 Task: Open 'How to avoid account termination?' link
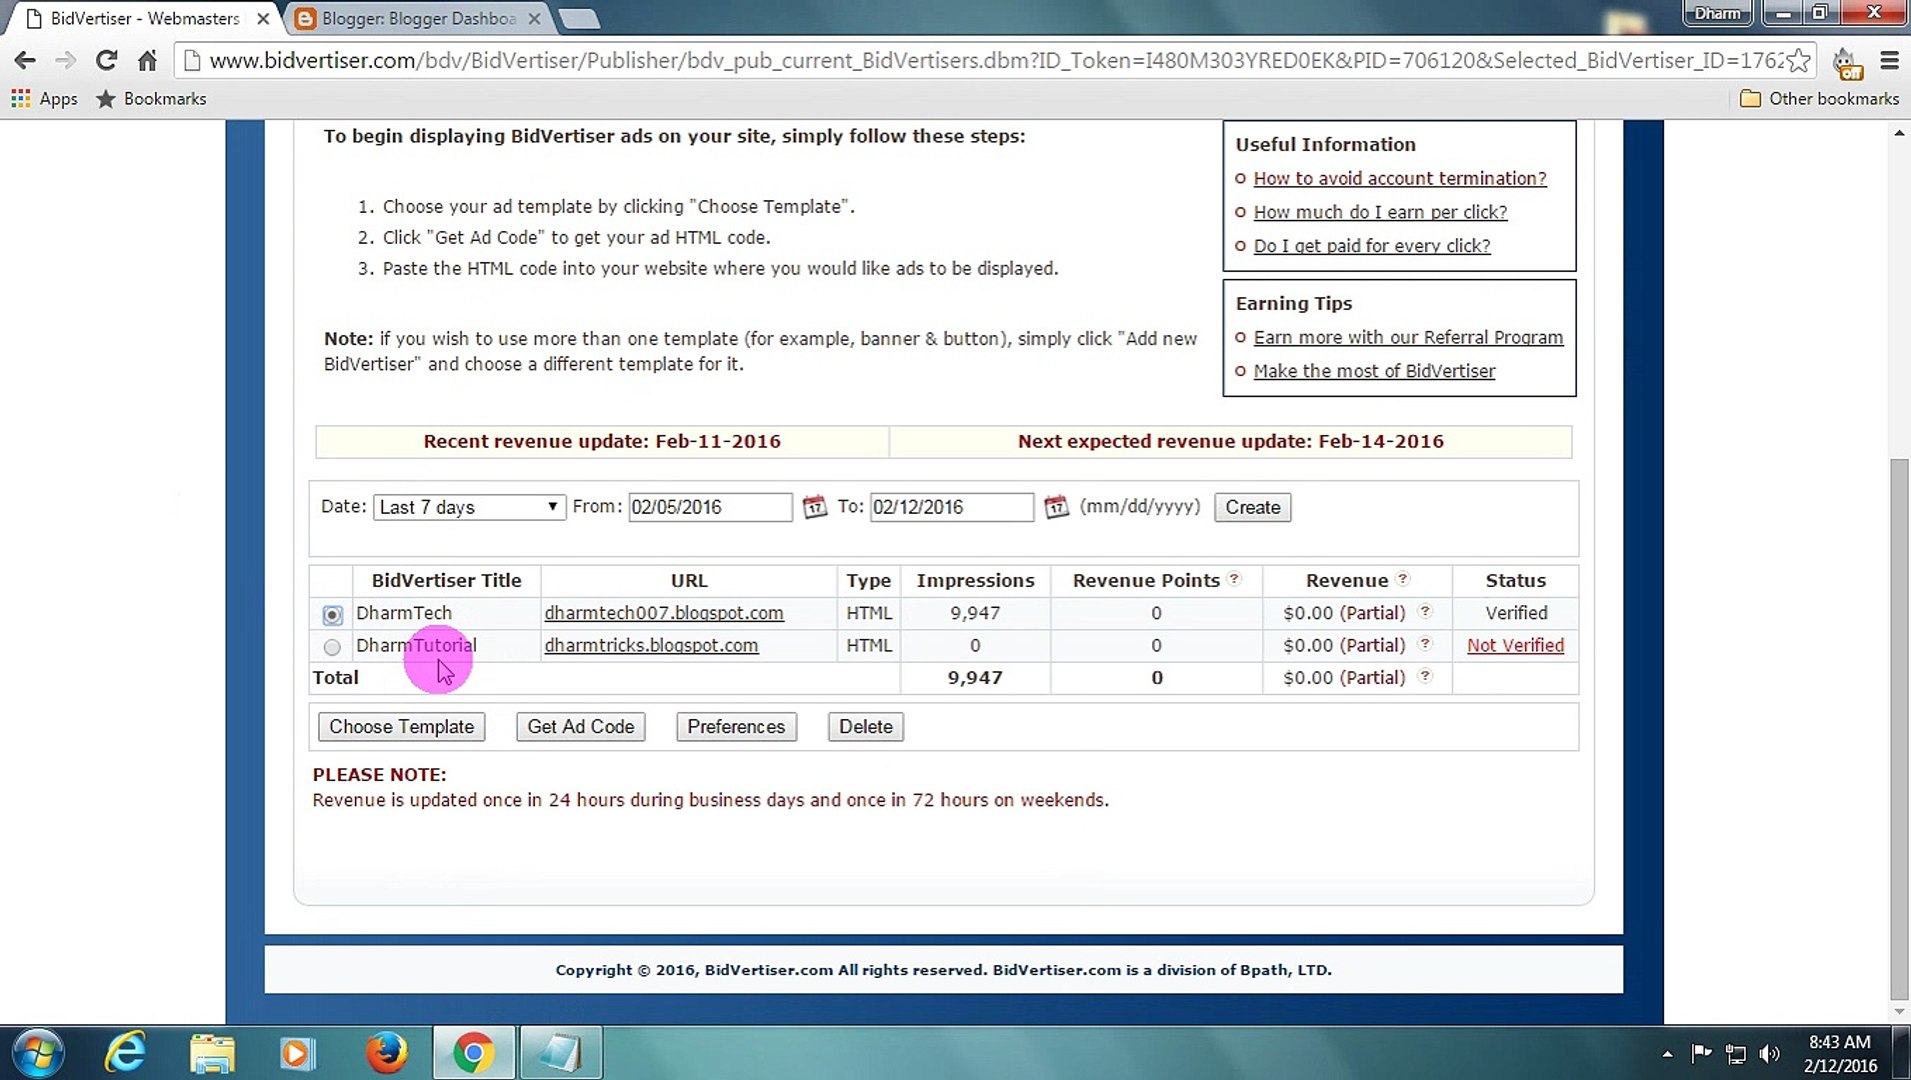click(1400, 178)
